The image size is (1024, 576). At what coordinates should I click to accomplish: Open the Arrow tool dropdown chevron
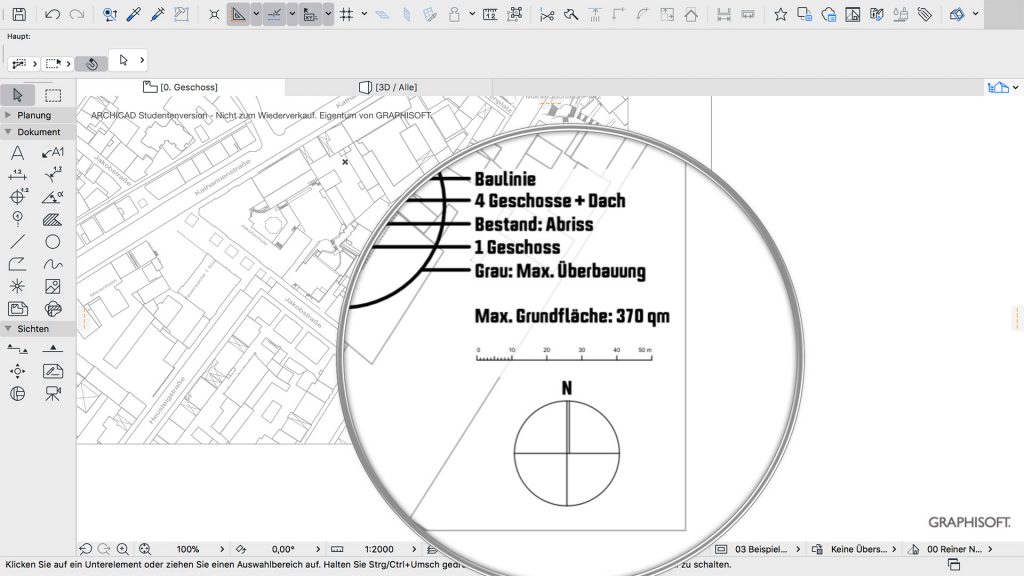pyautogui.click(x=142, y=61)
